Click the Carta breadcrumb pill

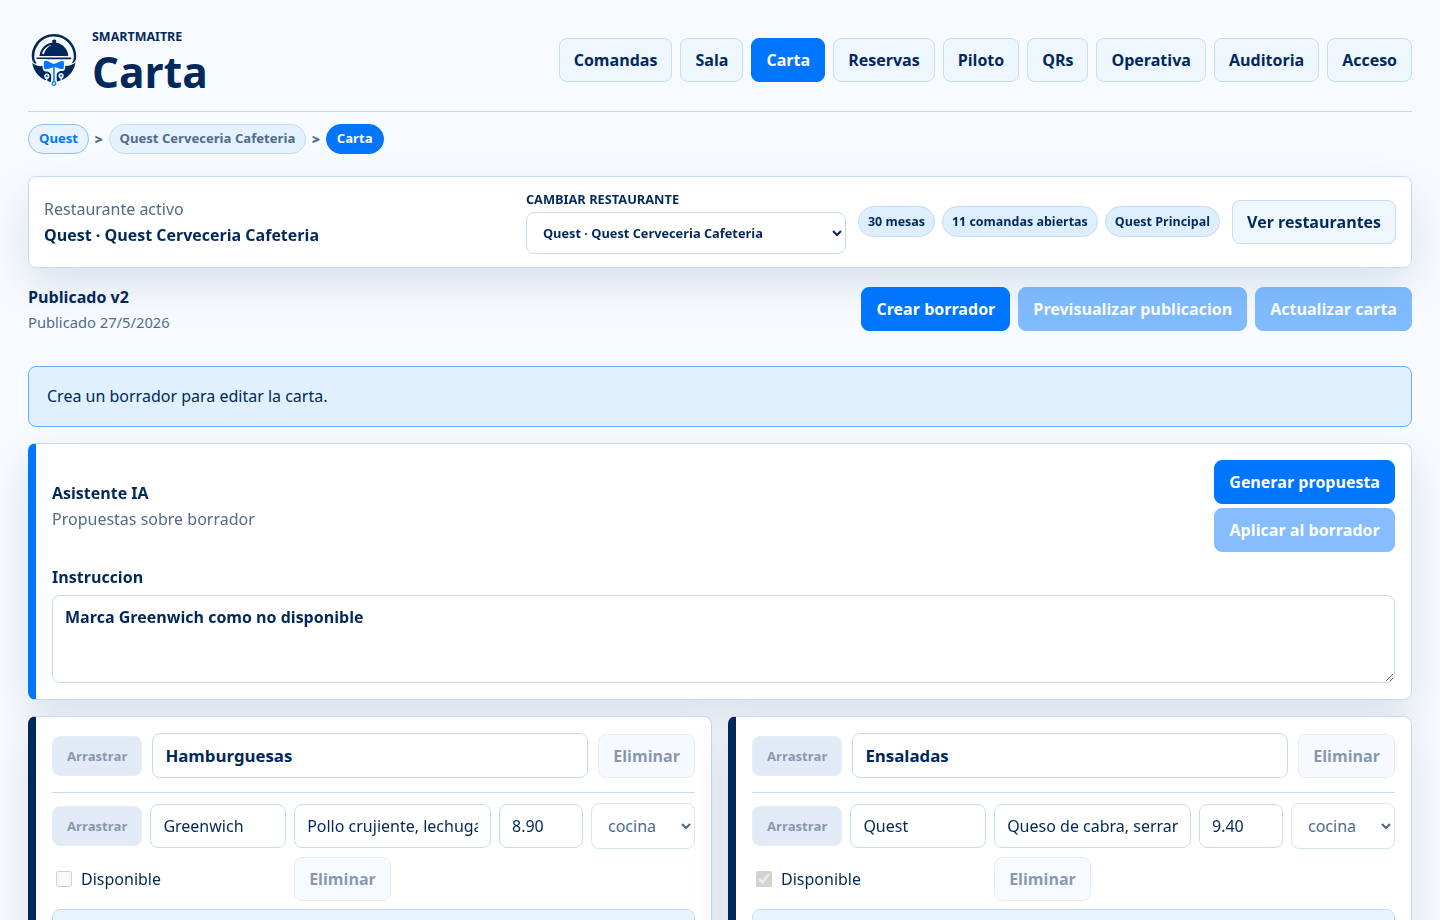(x=354, y=139)
